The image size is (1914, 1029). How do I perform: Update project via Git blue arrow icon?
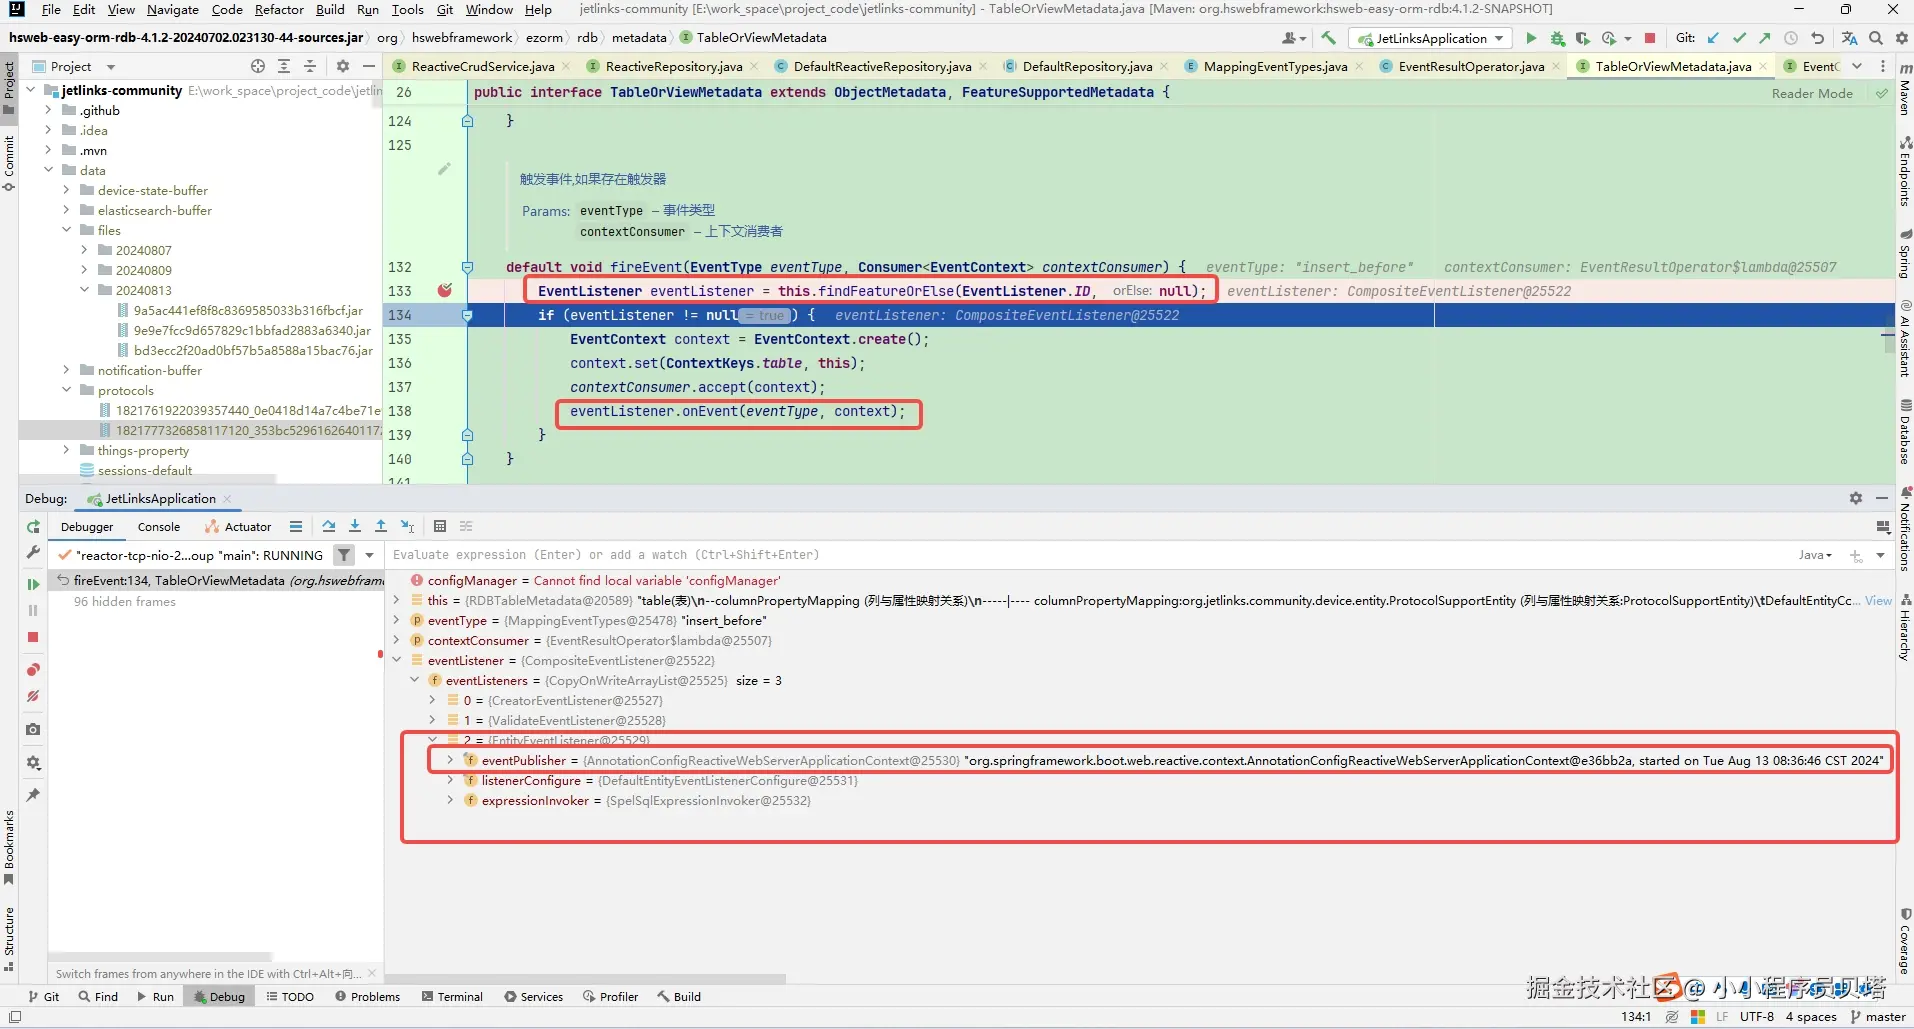pyautogui.click(x=1713, y=38)
